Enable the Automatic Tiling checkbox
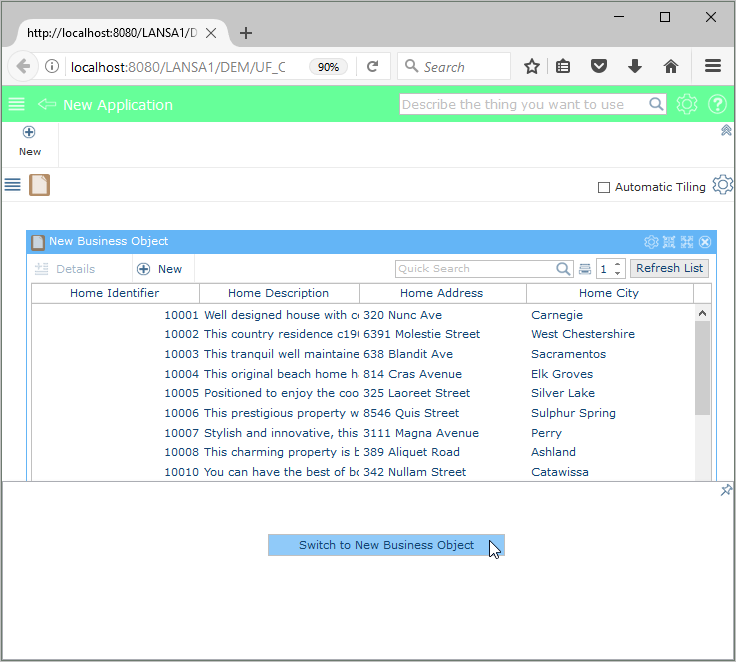Viewport: 736px width, 662px height. [604, 187]
